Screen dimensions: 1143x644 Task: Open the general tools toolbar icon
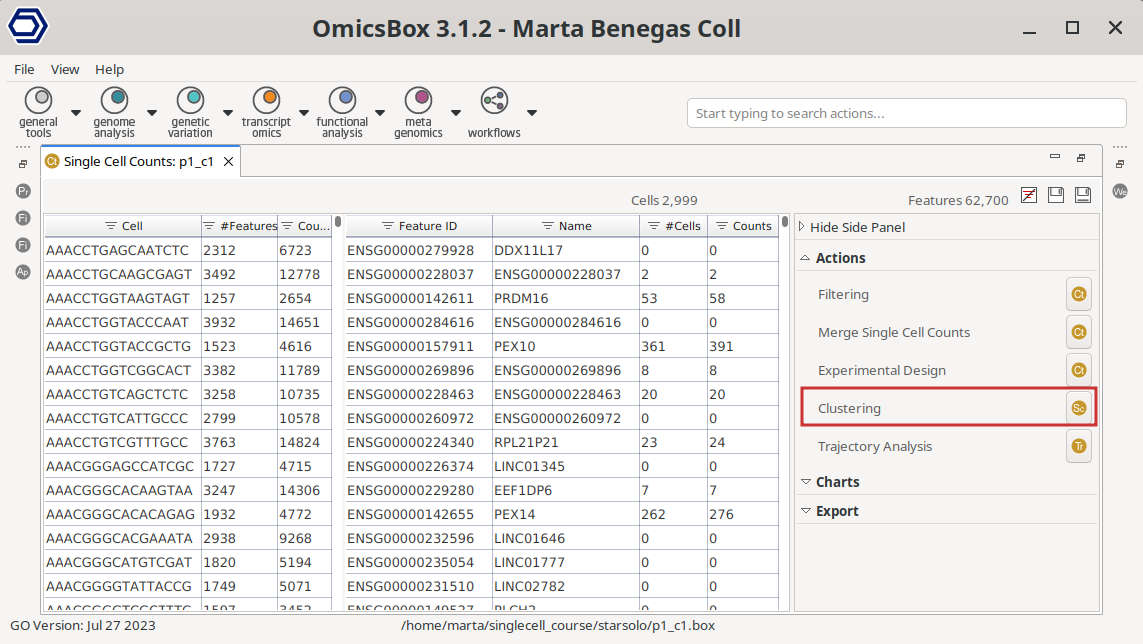[39, 100]
